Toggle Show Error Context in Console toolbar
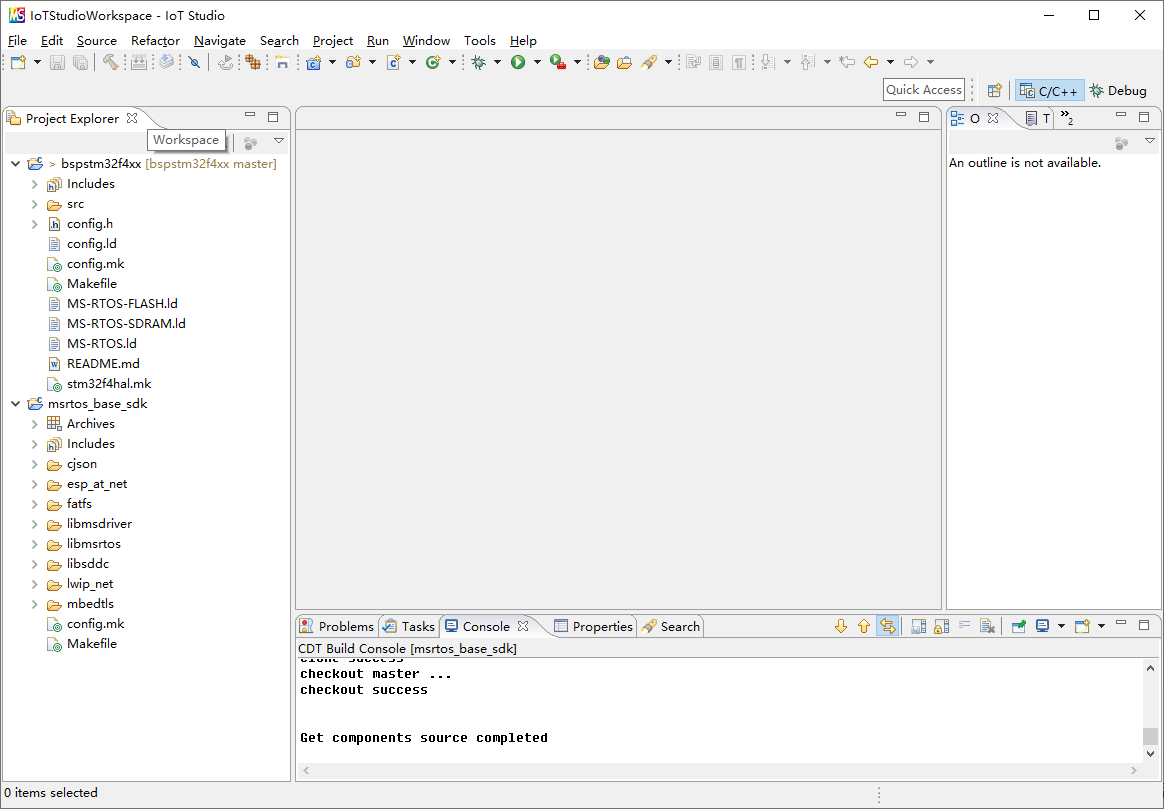The width and height of the screenshot is (1164, 809). [x=887, y=626]
